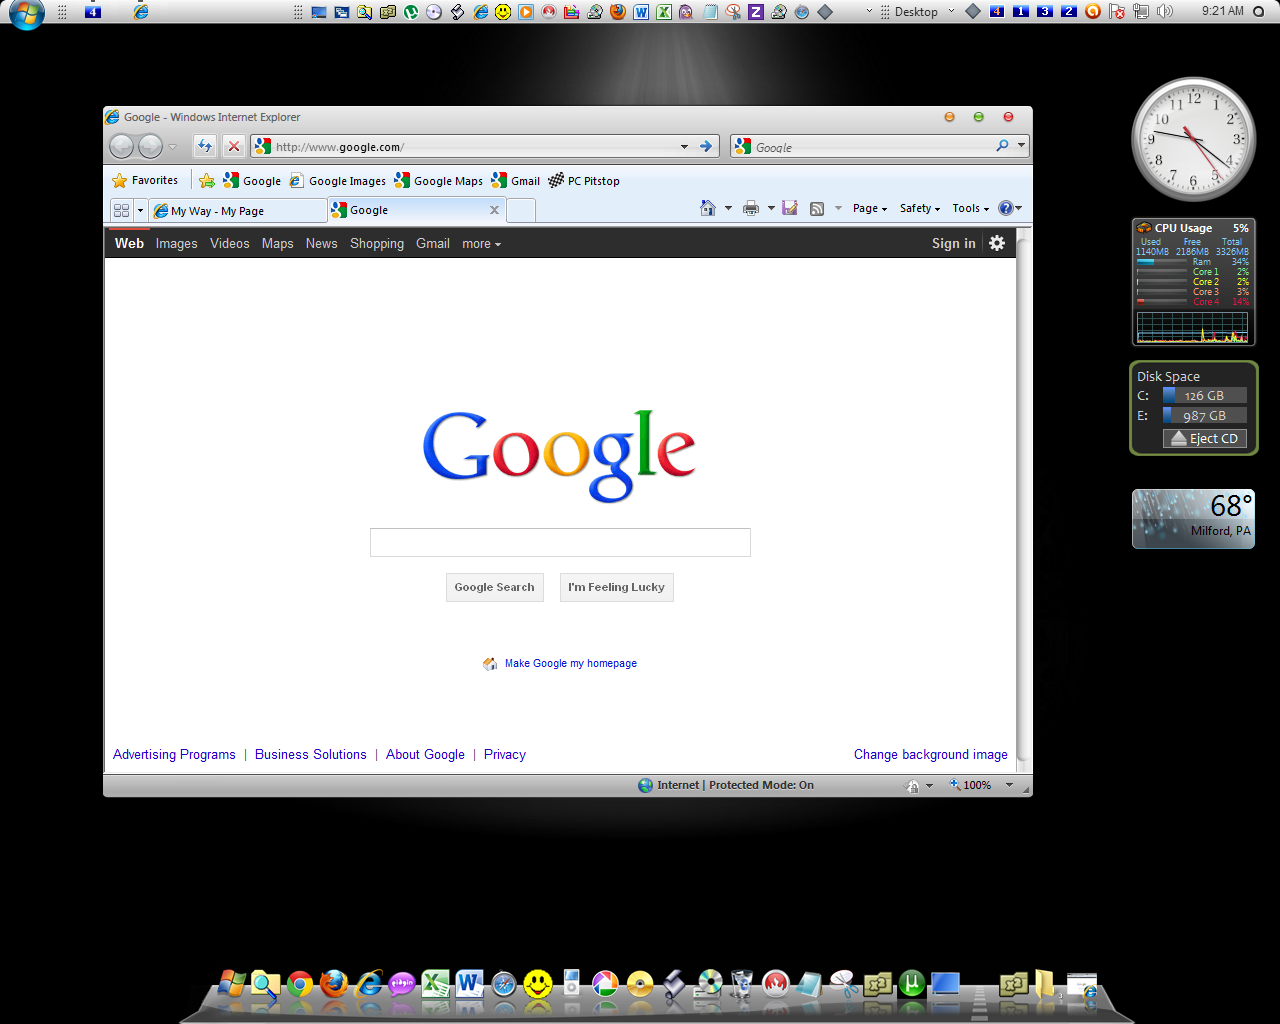
Task: Click the Windows Start orb
Action: [x=27, y=13]
